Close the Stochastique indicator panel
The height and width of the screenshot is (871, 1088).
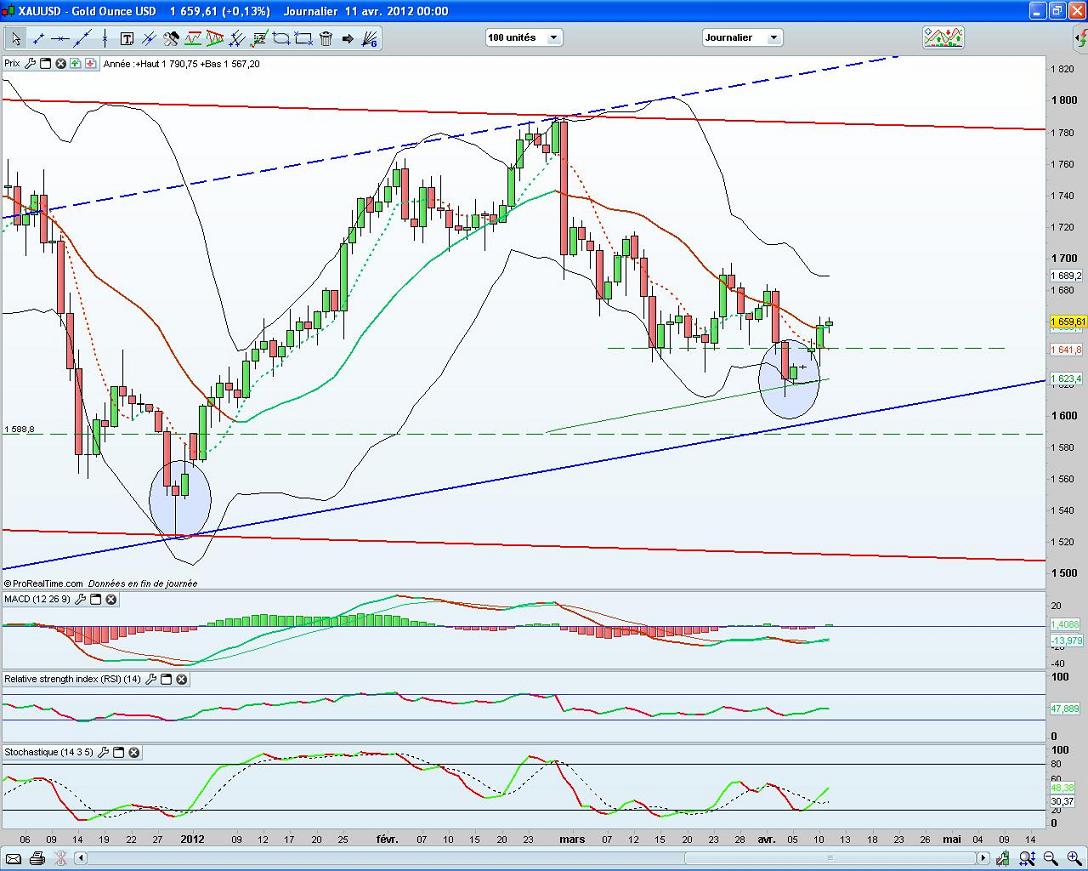click(134, 752)
